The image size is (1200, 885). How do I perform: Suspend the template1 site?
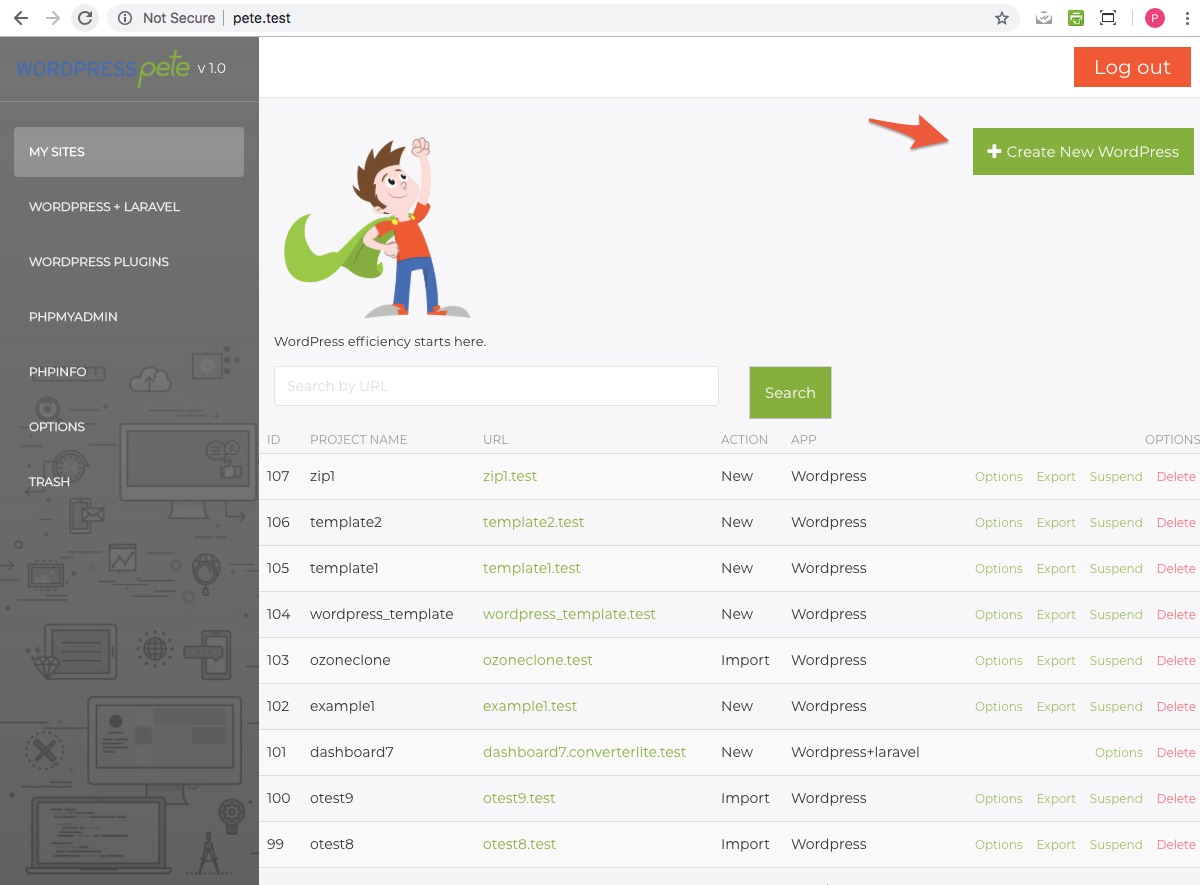point(1116,569)
